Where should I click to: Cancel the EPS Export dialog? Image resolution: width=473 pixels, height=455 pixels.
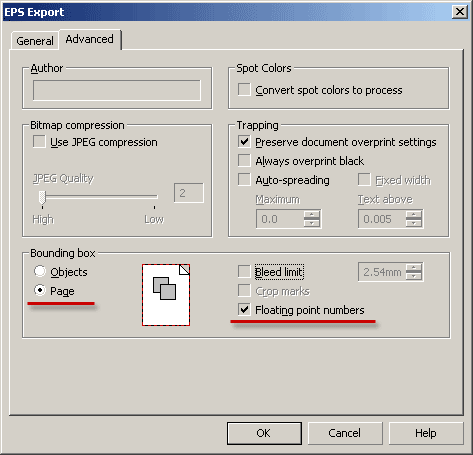345,433
